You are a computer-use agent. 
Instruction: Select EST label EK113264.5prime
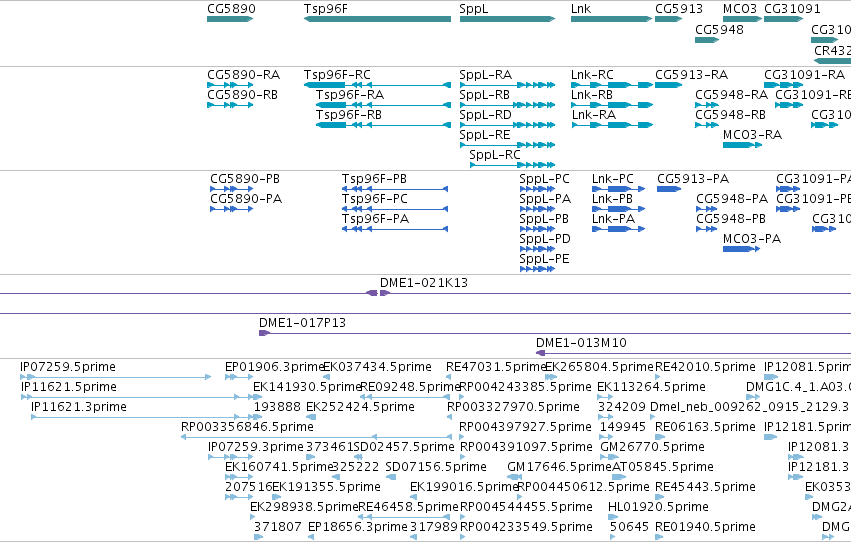coord(651,387)
